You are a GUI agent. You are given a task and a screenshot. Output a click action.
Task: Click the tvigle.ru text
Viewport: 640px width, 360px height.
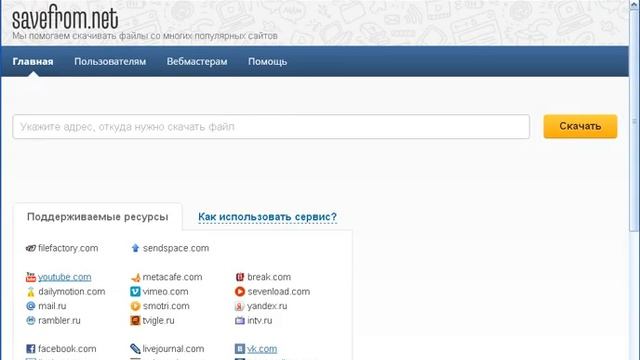pyautogui.click(x=158, y=320)
